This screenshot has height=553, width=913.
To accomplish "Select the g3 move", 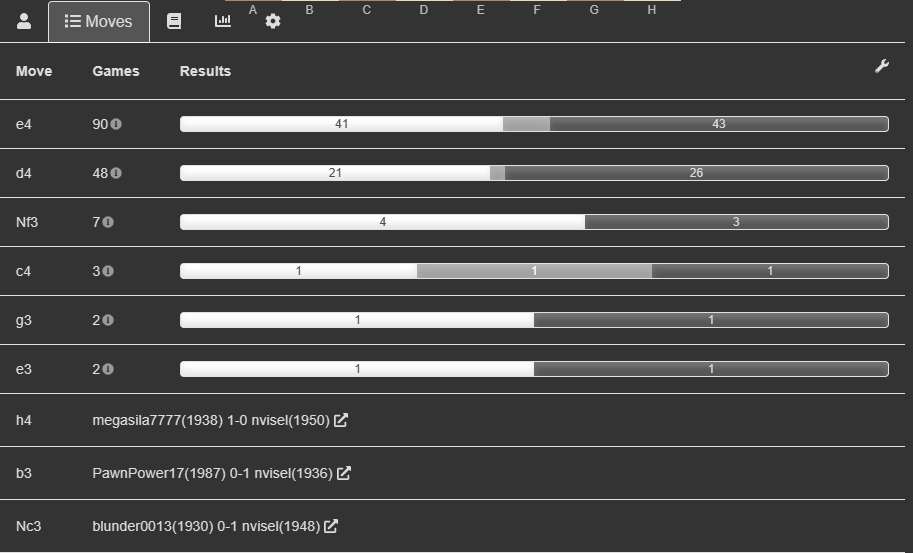I will pos(24,320).
